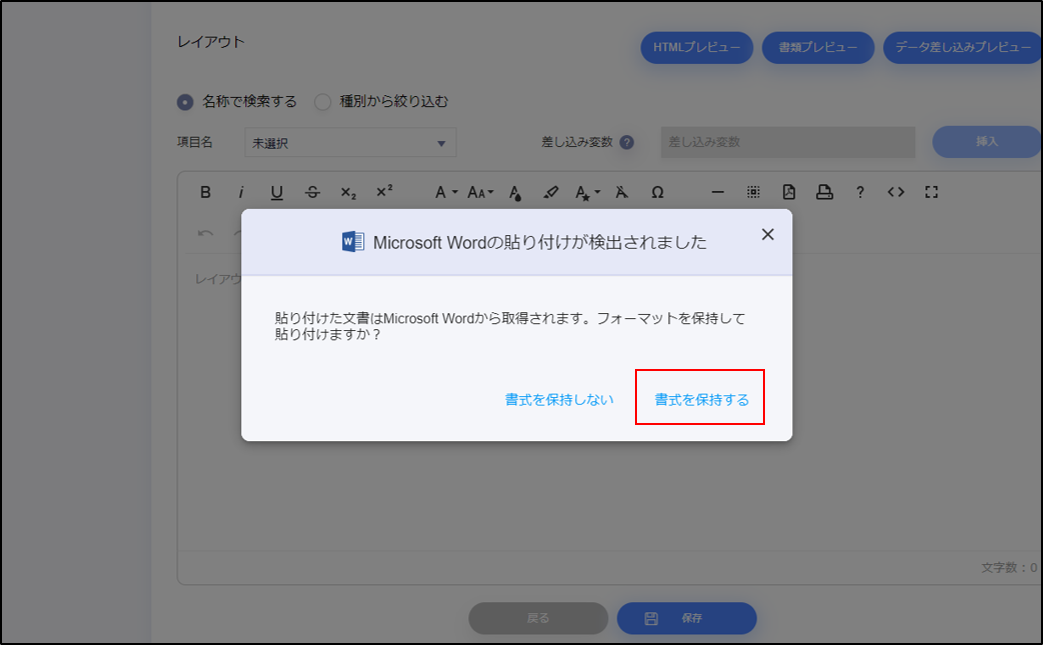Choose 書式を保持しない in the dialog

[x=559, y=400]
